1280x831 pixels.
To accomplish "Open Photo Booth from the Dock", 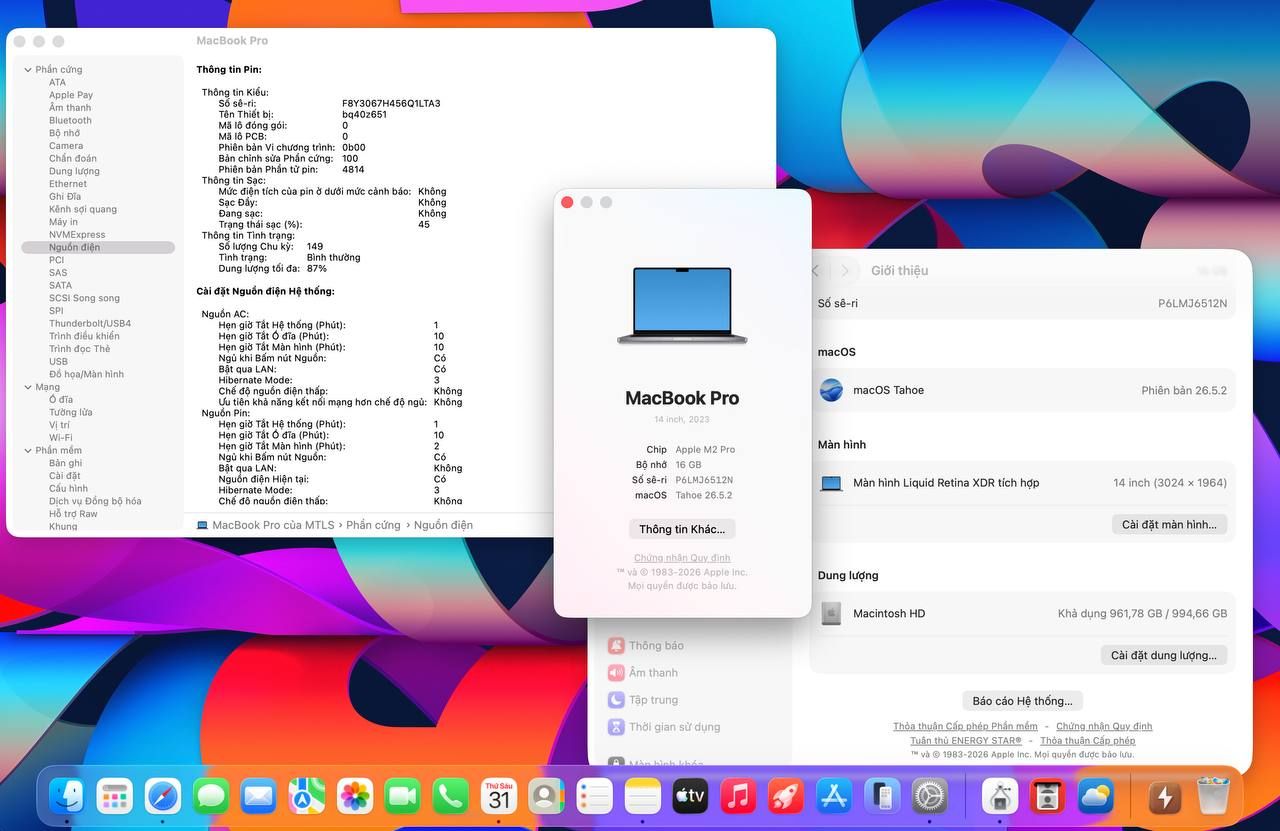I will pos(1048,796).
